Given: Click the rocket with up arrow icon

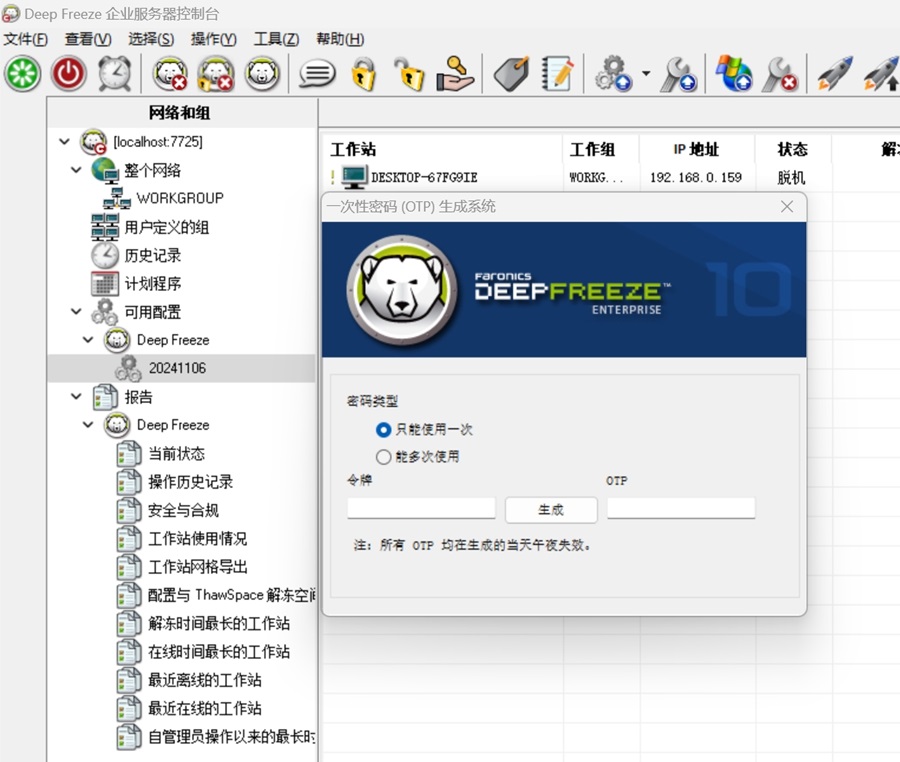Looking at the screenshot, I should (x=882, y=74).
